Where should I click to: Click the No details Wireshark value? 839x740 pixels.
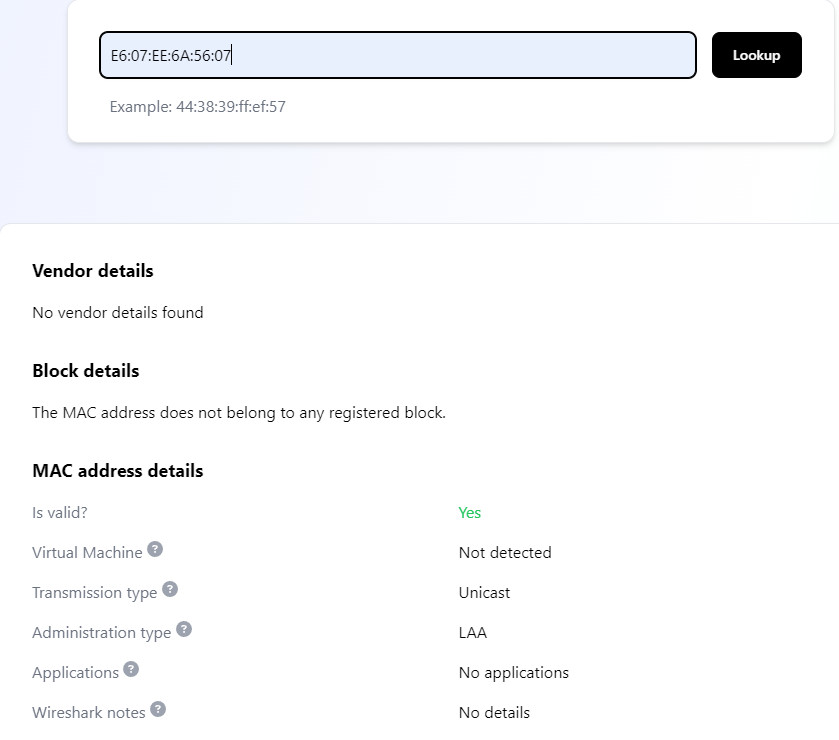point(494,713)
